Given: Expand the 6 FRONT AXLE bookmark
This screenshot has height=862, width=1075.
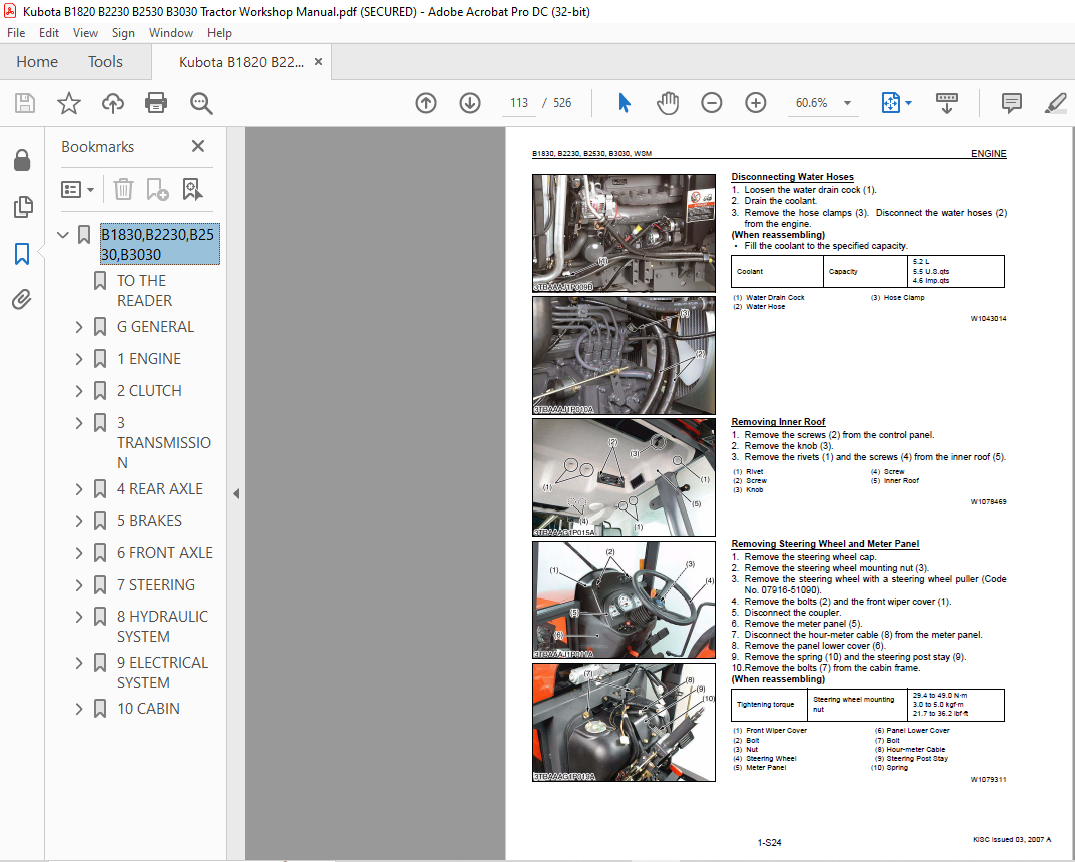Looking at the screenshot, I should 79,553.
